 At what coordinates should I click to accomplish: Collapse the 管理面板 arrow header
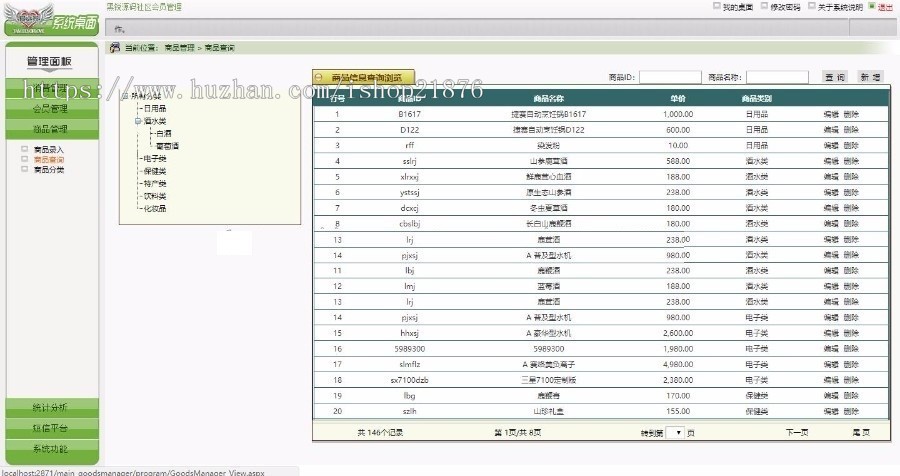49,62
